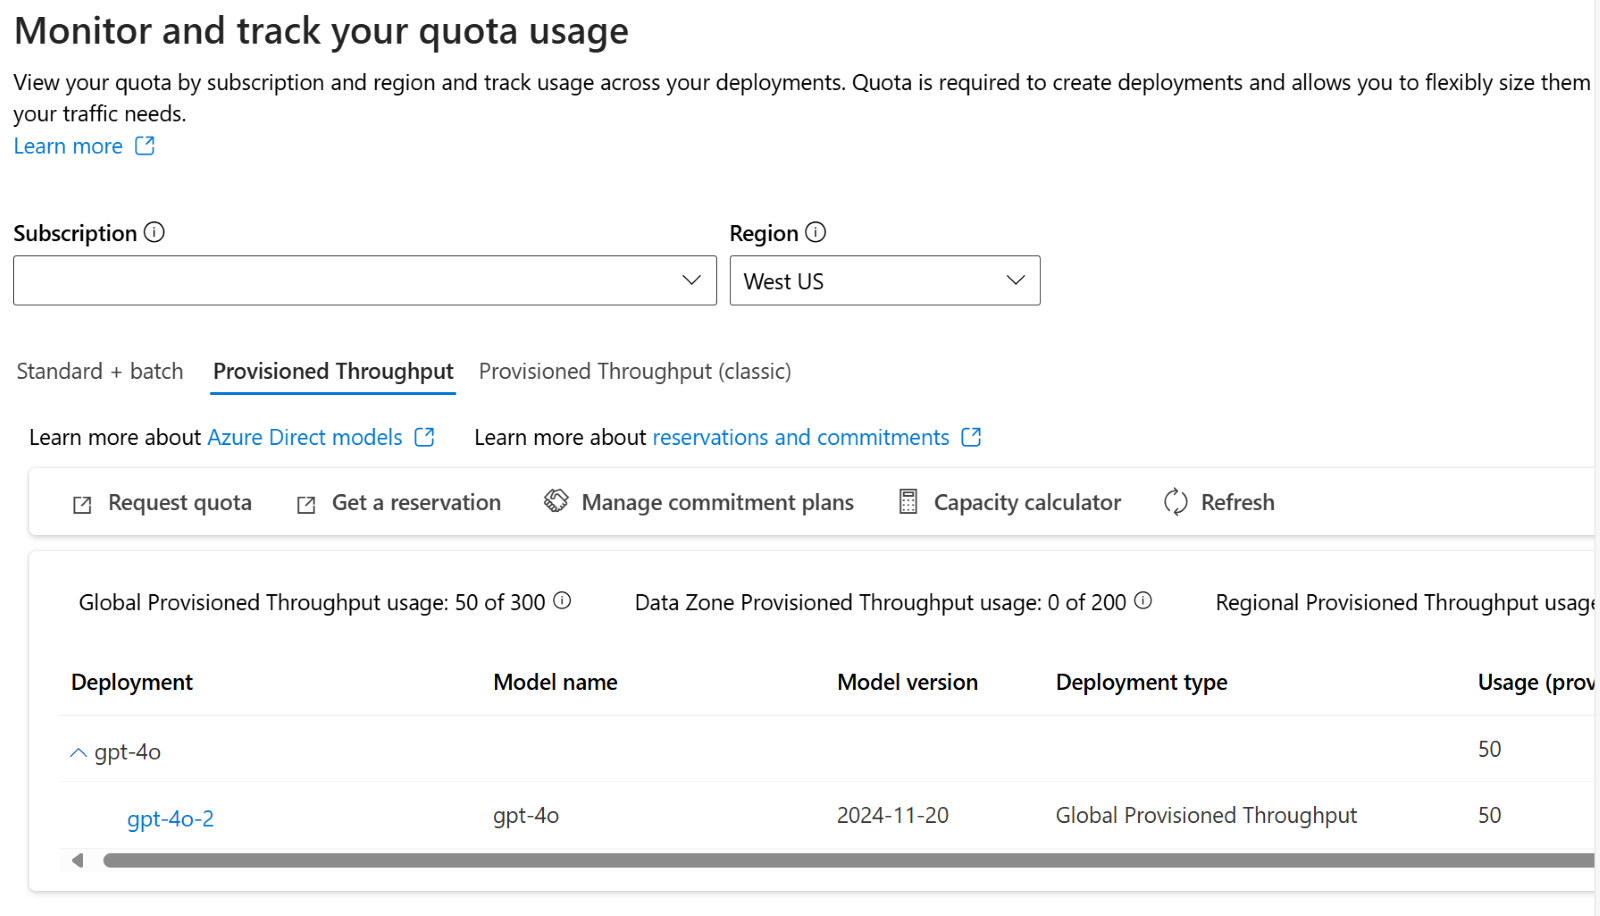Select Provisioned Throughput (classic) tab
Screen dimensions: 1600x916
(635, 372)
